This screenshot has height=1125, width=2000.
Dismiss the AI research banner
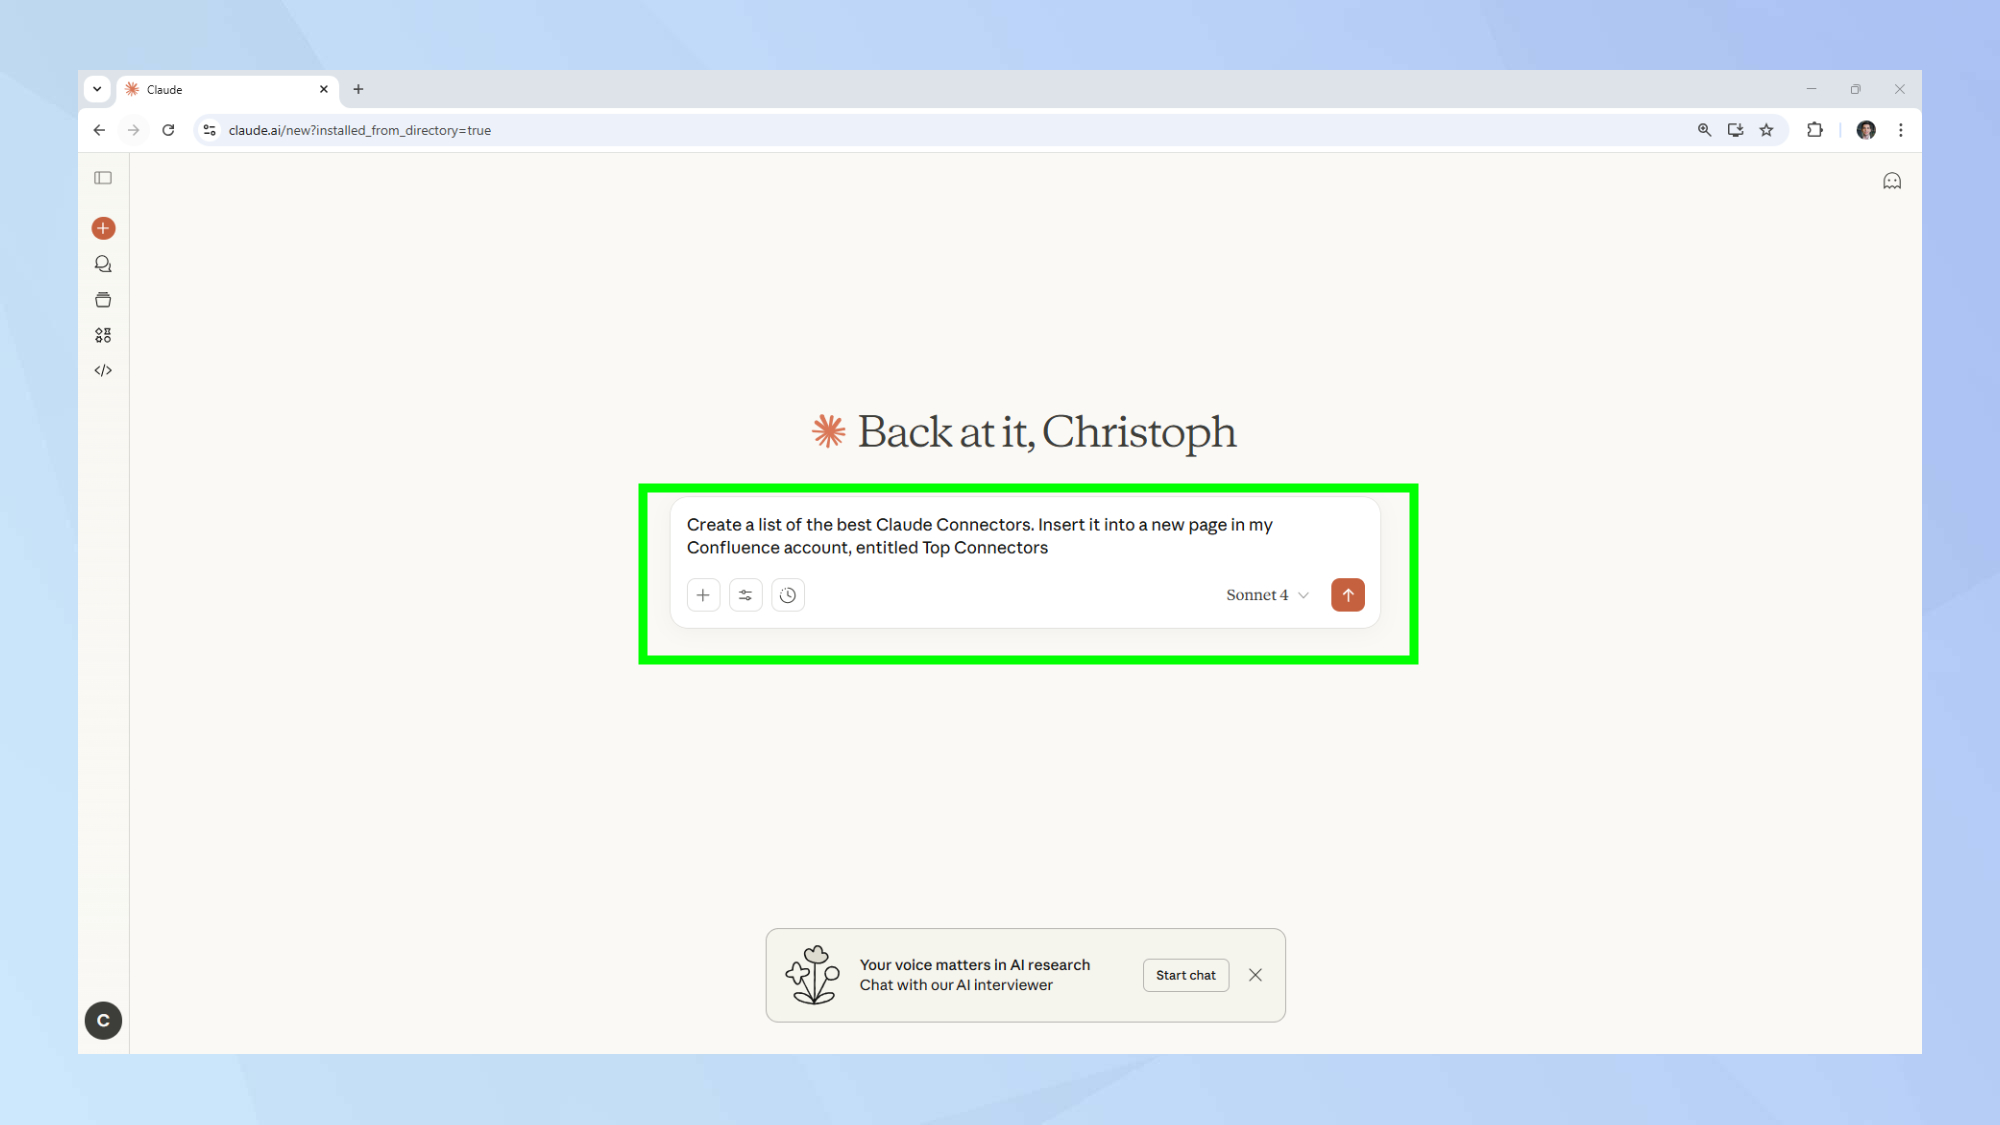1255,975
